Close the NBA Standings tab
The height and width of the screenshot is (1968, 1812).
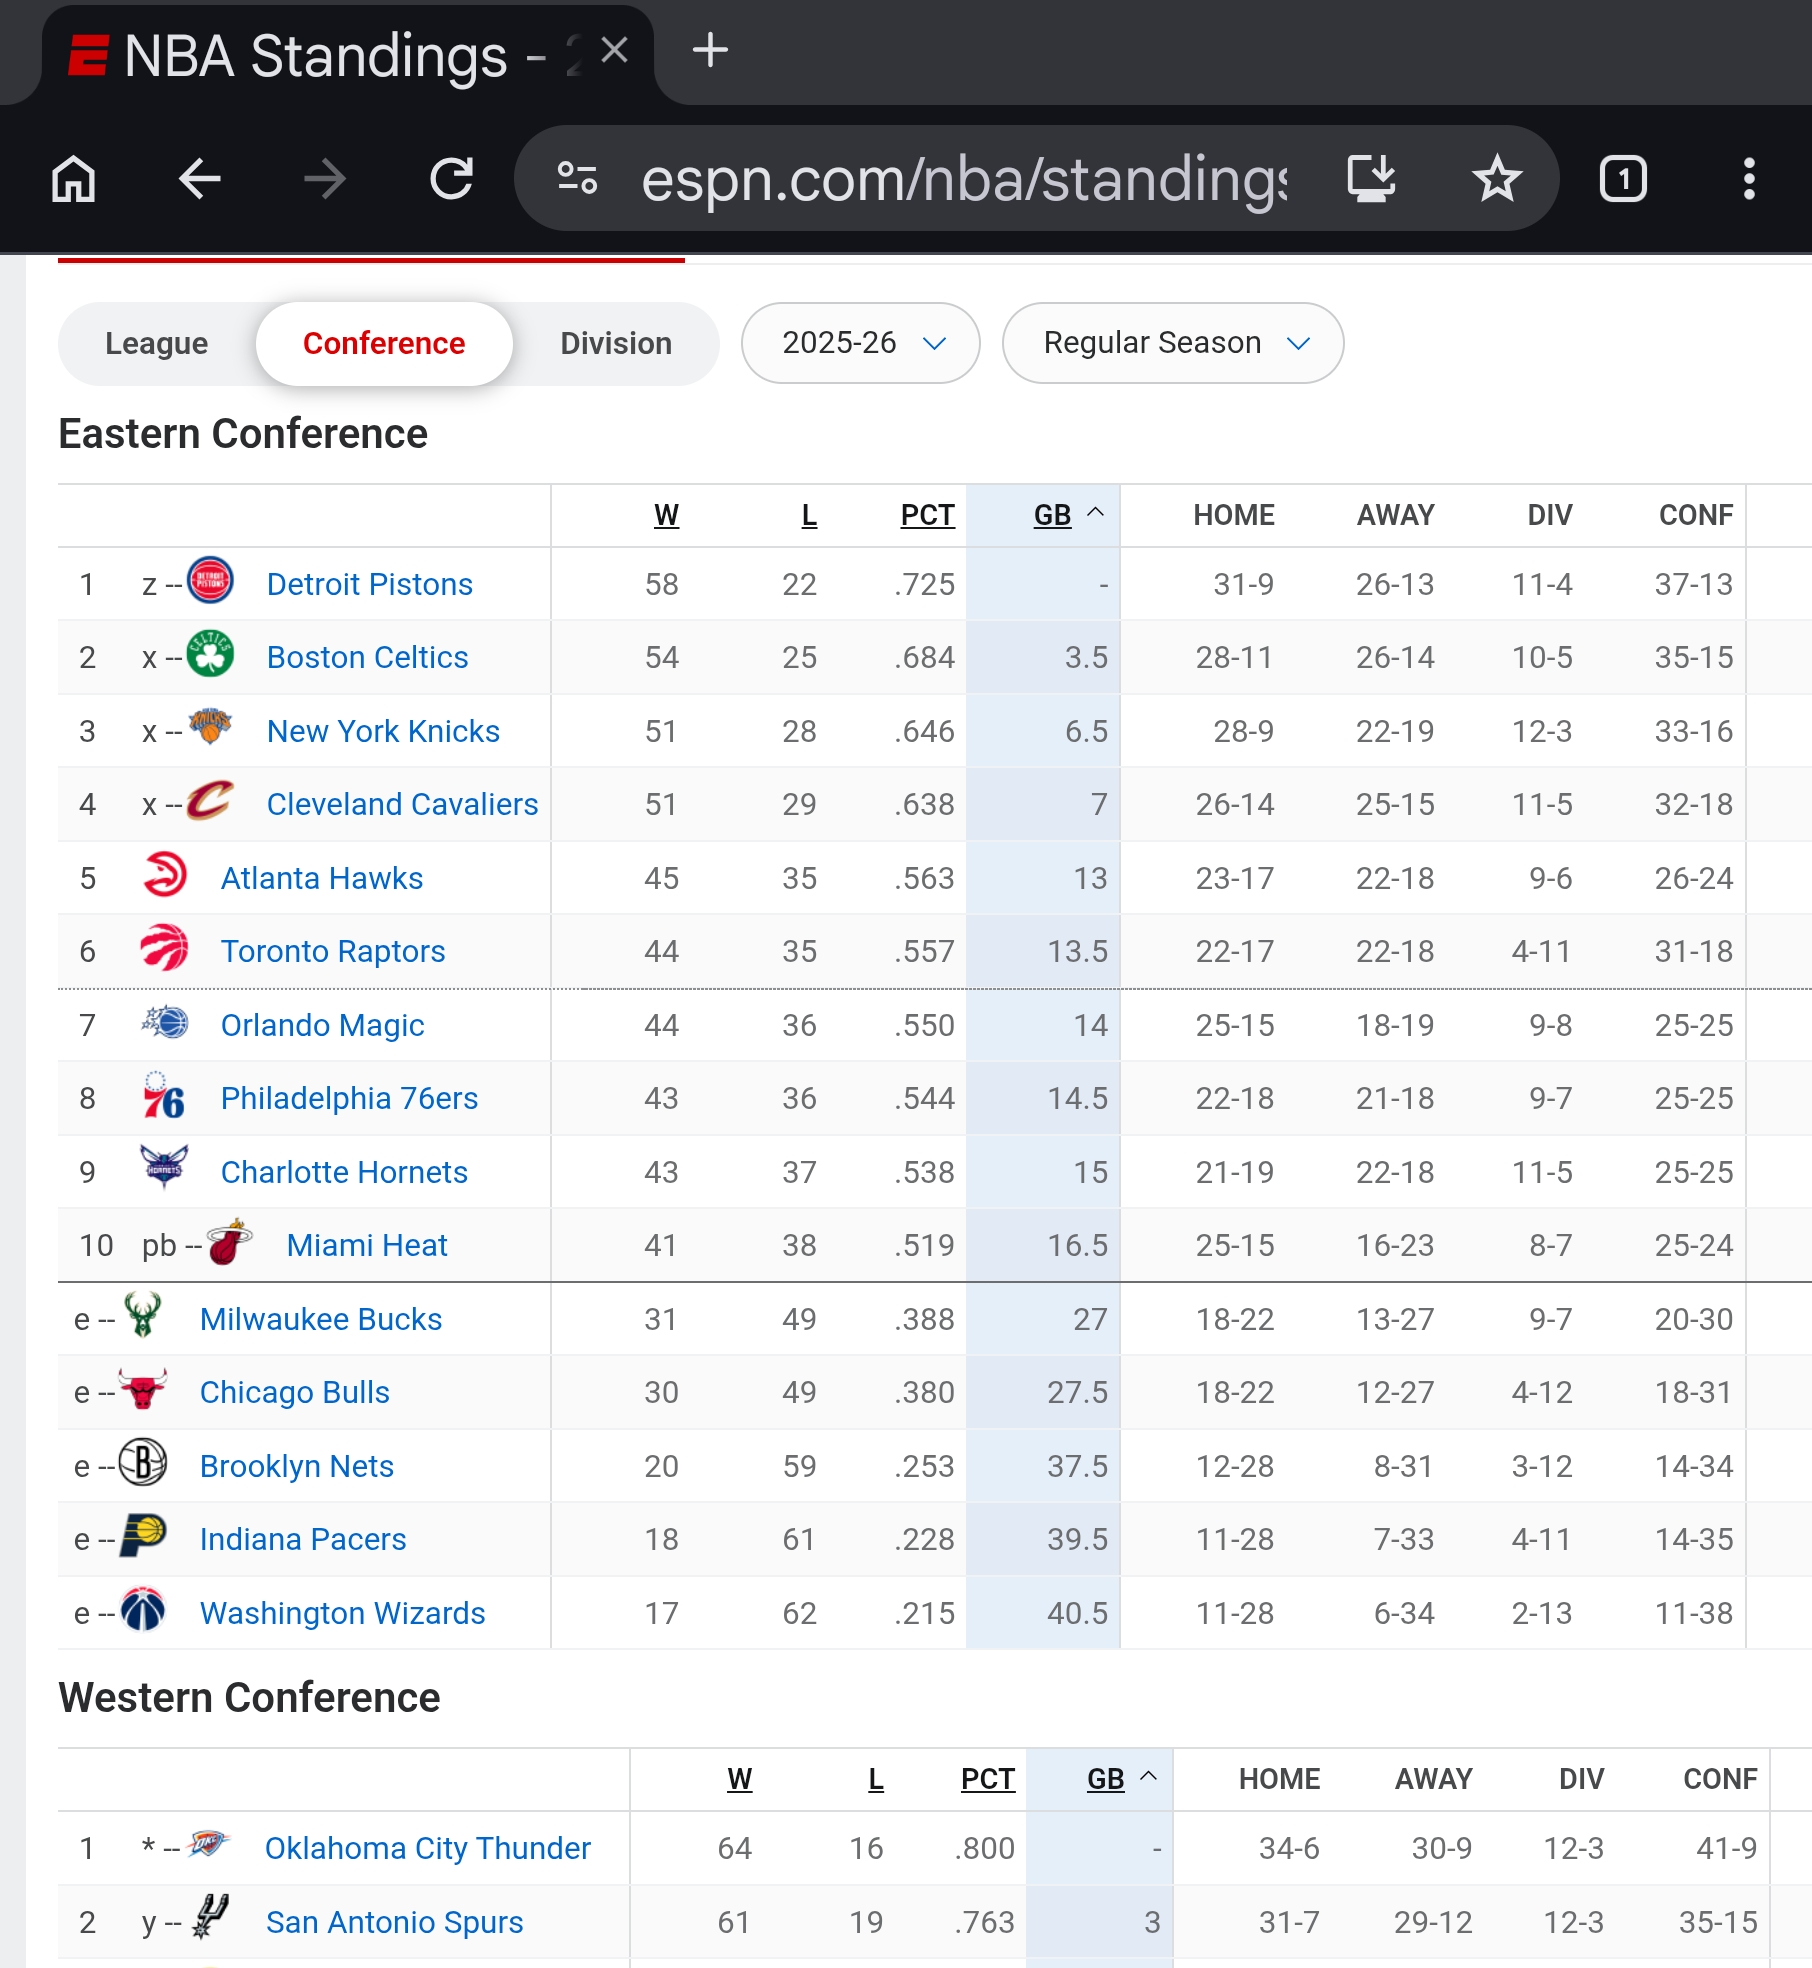(615, 50)
